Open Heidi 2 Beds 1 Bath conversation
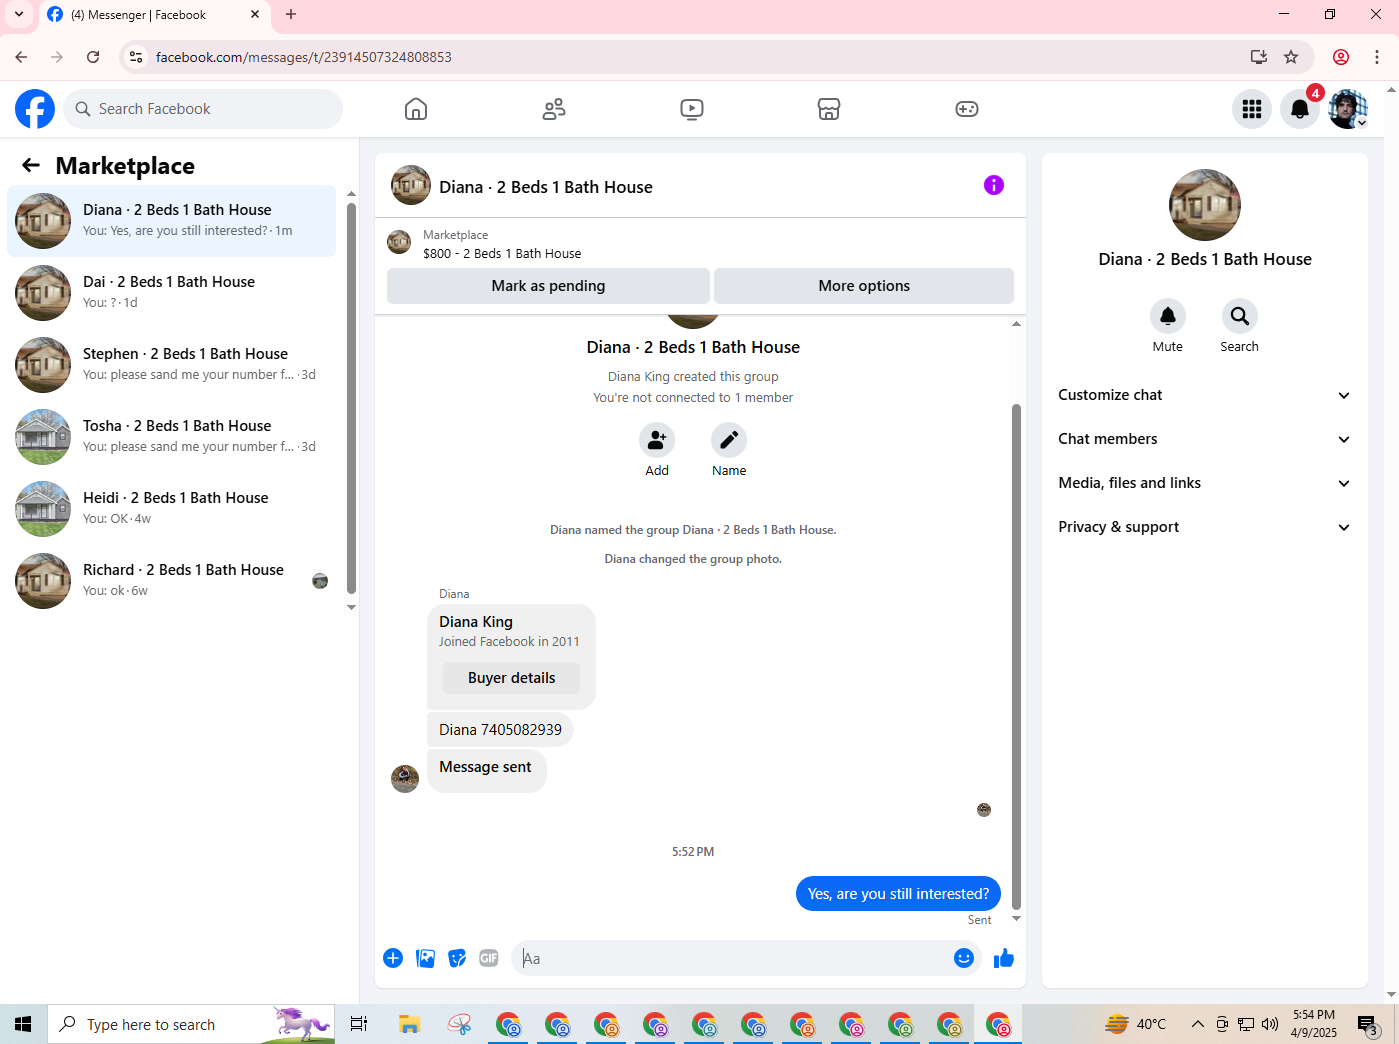The image size is (1399, 1044). pos(172,509)
